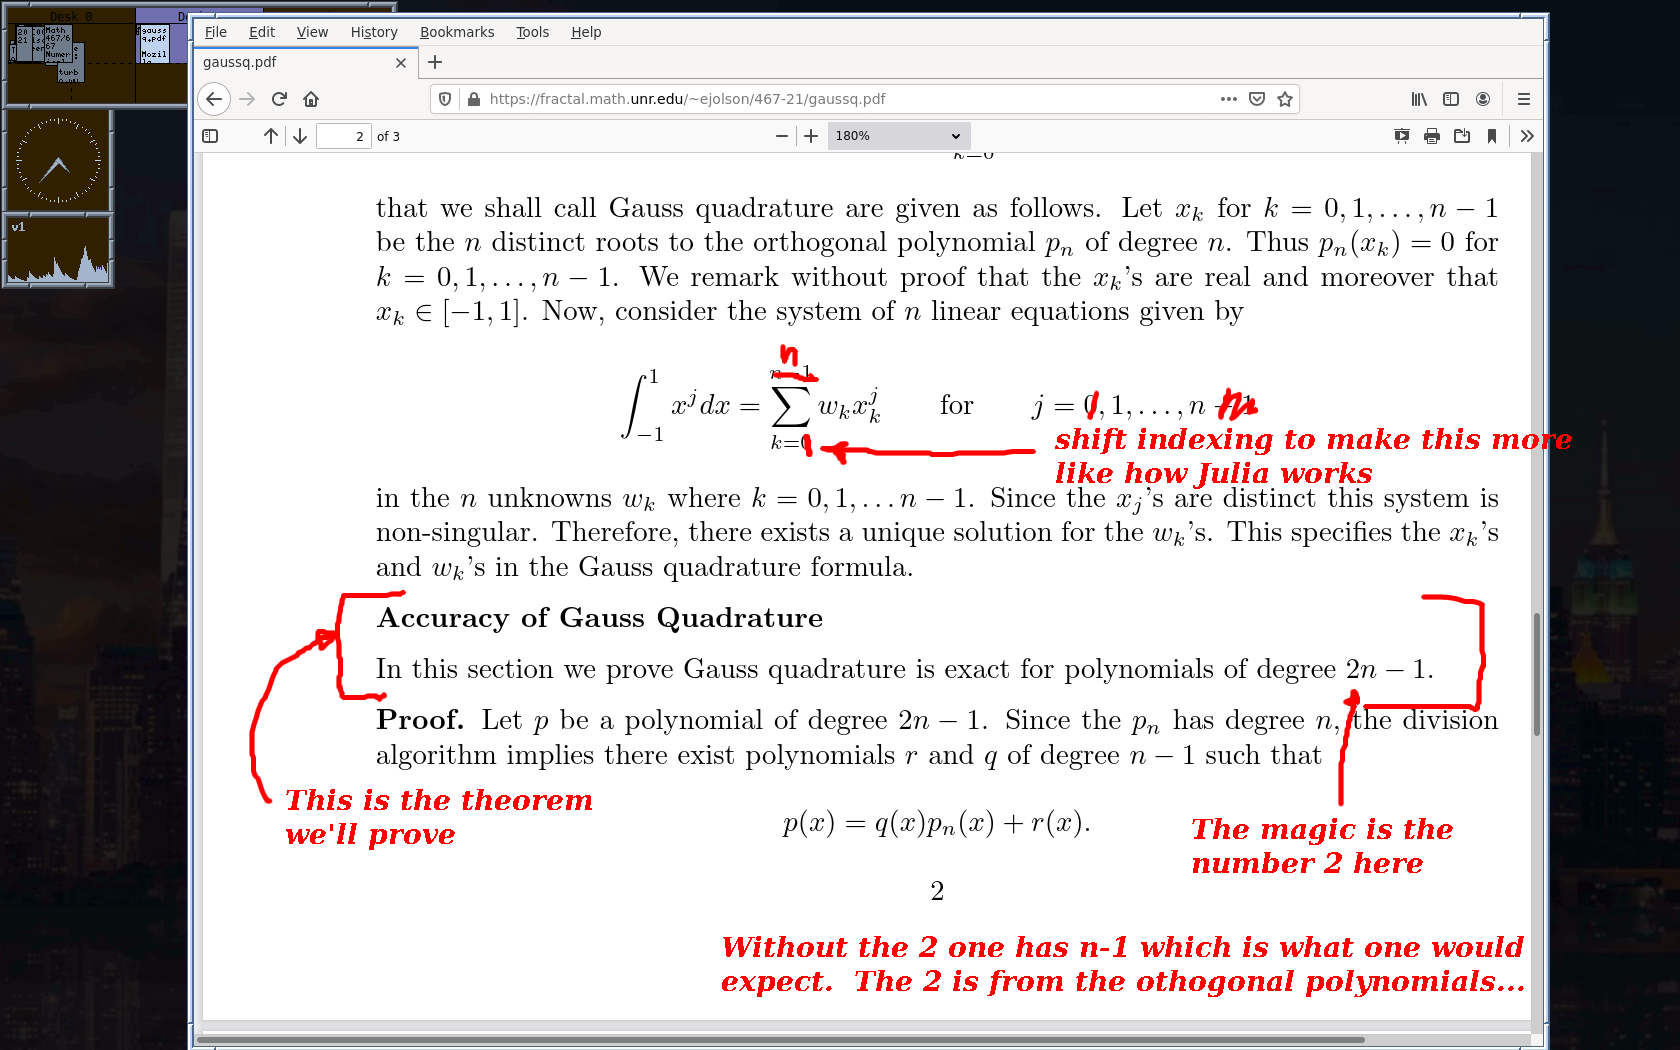Screen dimensions: 1680x1050
Task: Click the vertical scrollbar of the PDF
Action: tap(1536, 675)
